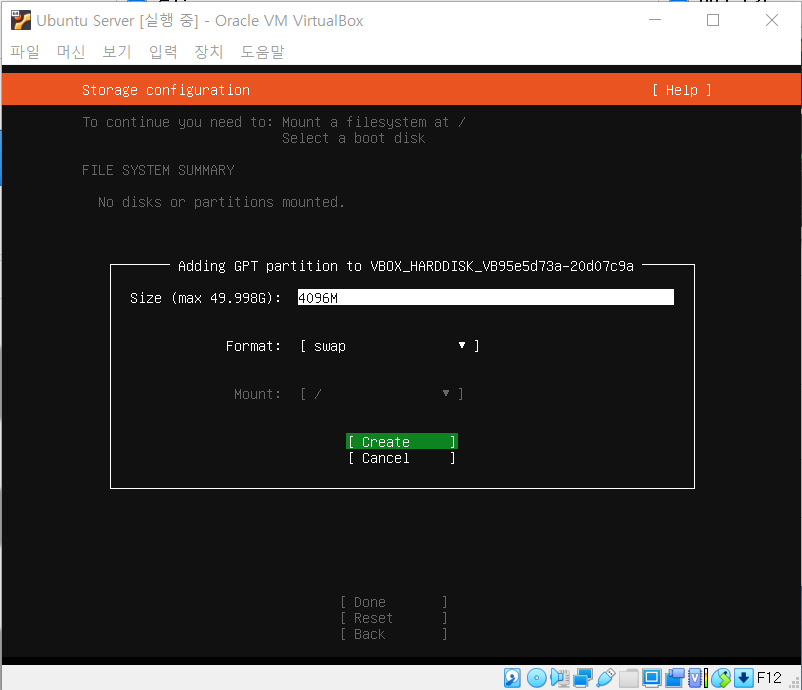Image resolution: width=802 pixels, height=690 pixels.
Task: Open the 머신 menu
Action: tap(71, 52)
